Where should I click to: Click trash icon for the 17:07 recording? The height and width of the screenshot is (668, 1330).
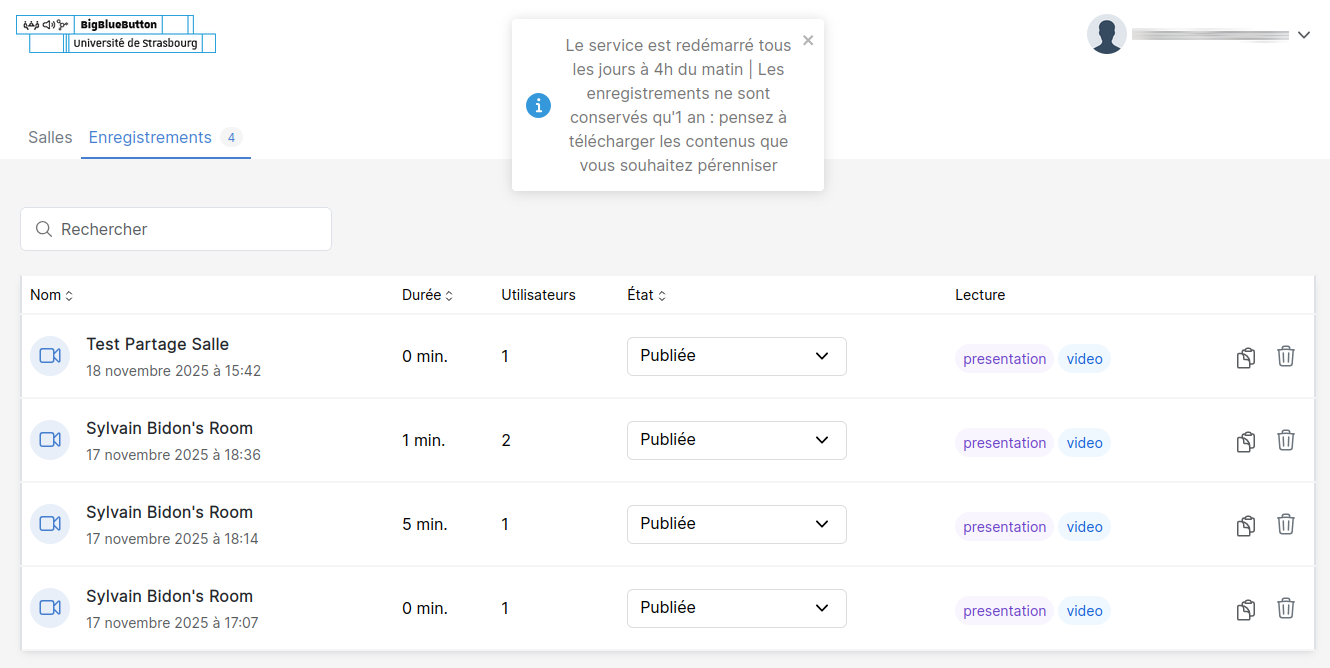coord(1286,608)
